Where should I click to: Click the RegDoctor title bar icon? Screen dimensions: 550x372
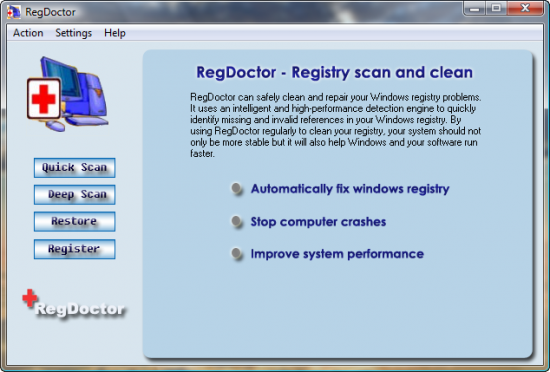coord(14,12)
